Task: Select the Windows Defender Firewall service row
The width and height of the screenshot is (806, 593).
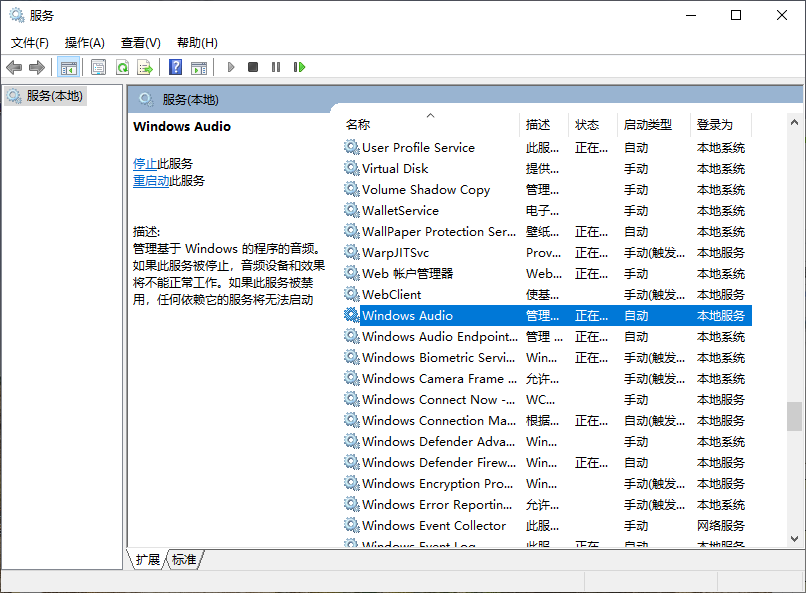Action: pyautogui.click(x=438, y=463)
